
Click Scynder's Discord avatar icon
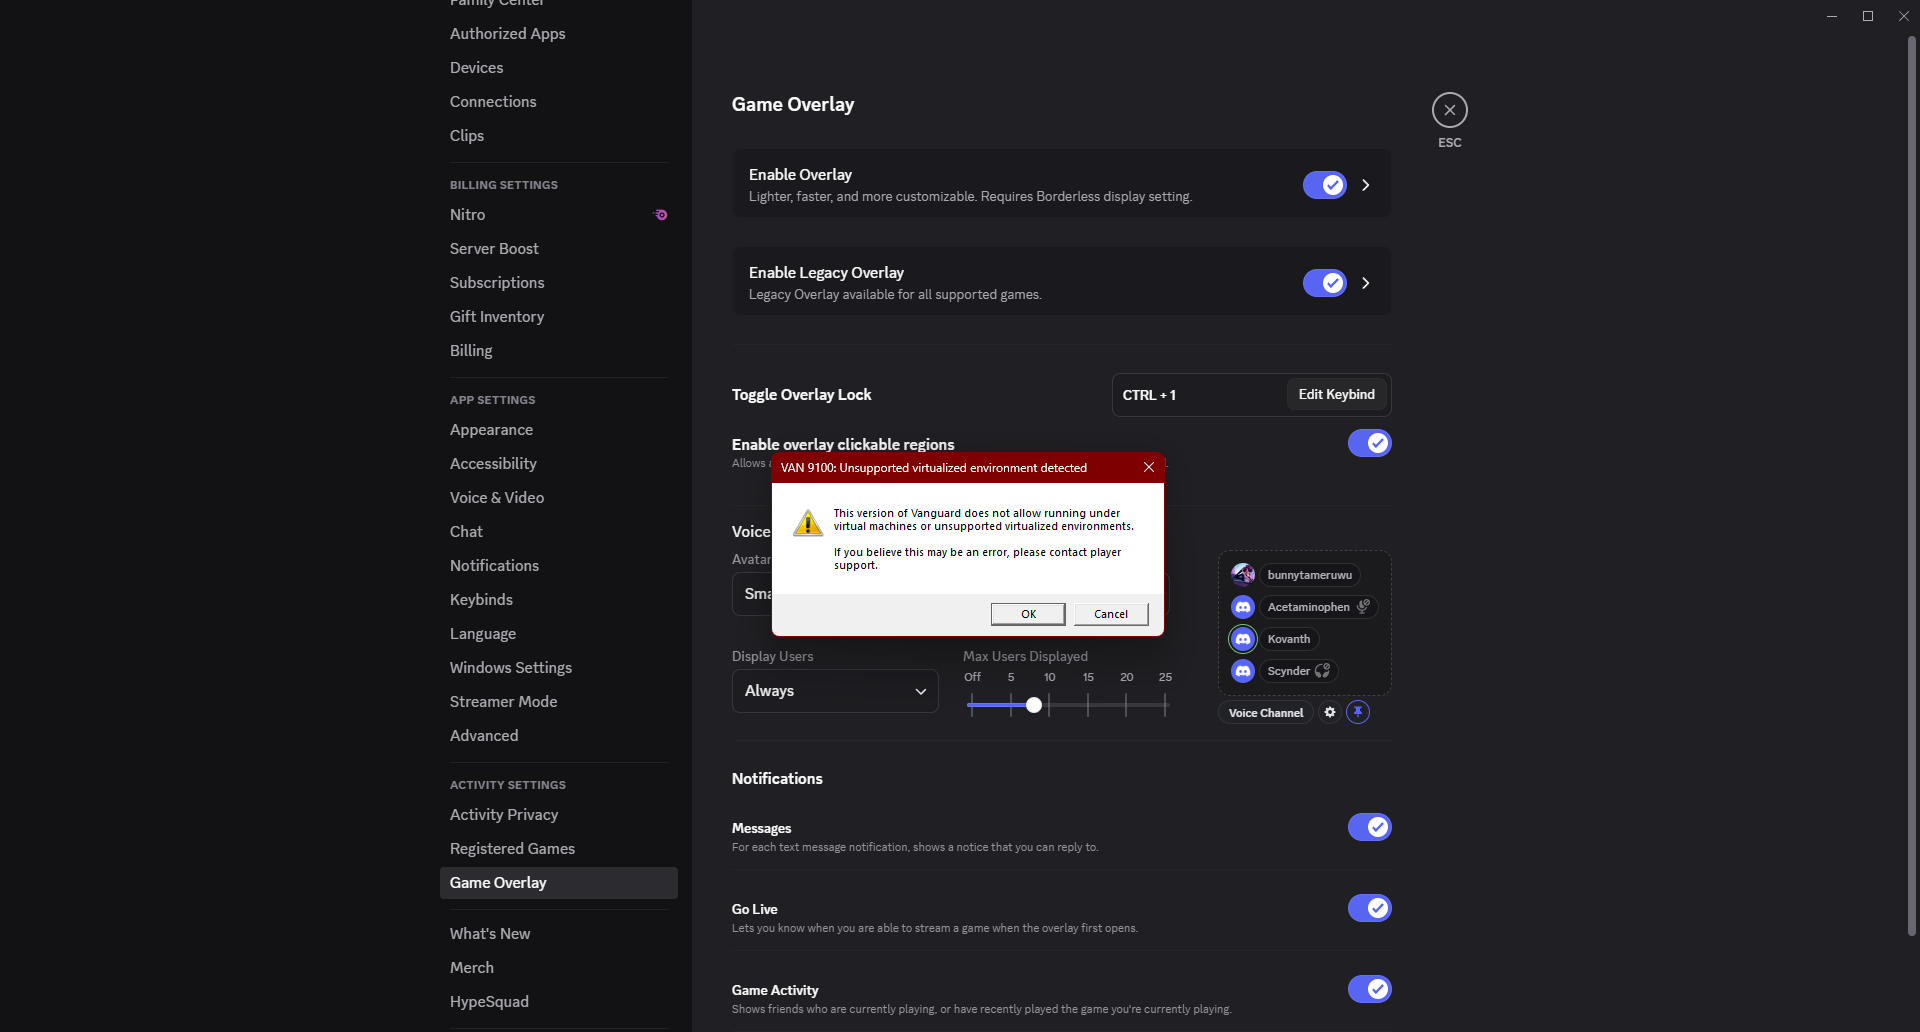[1243, 671]
